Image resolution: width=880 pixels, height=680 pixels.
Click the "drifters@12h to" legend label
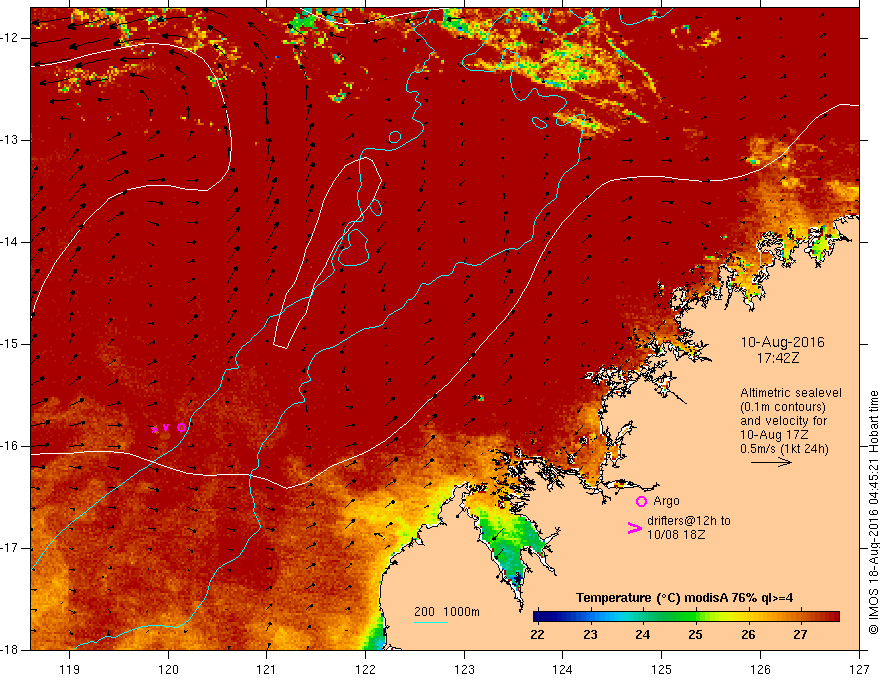click(689, 521)
